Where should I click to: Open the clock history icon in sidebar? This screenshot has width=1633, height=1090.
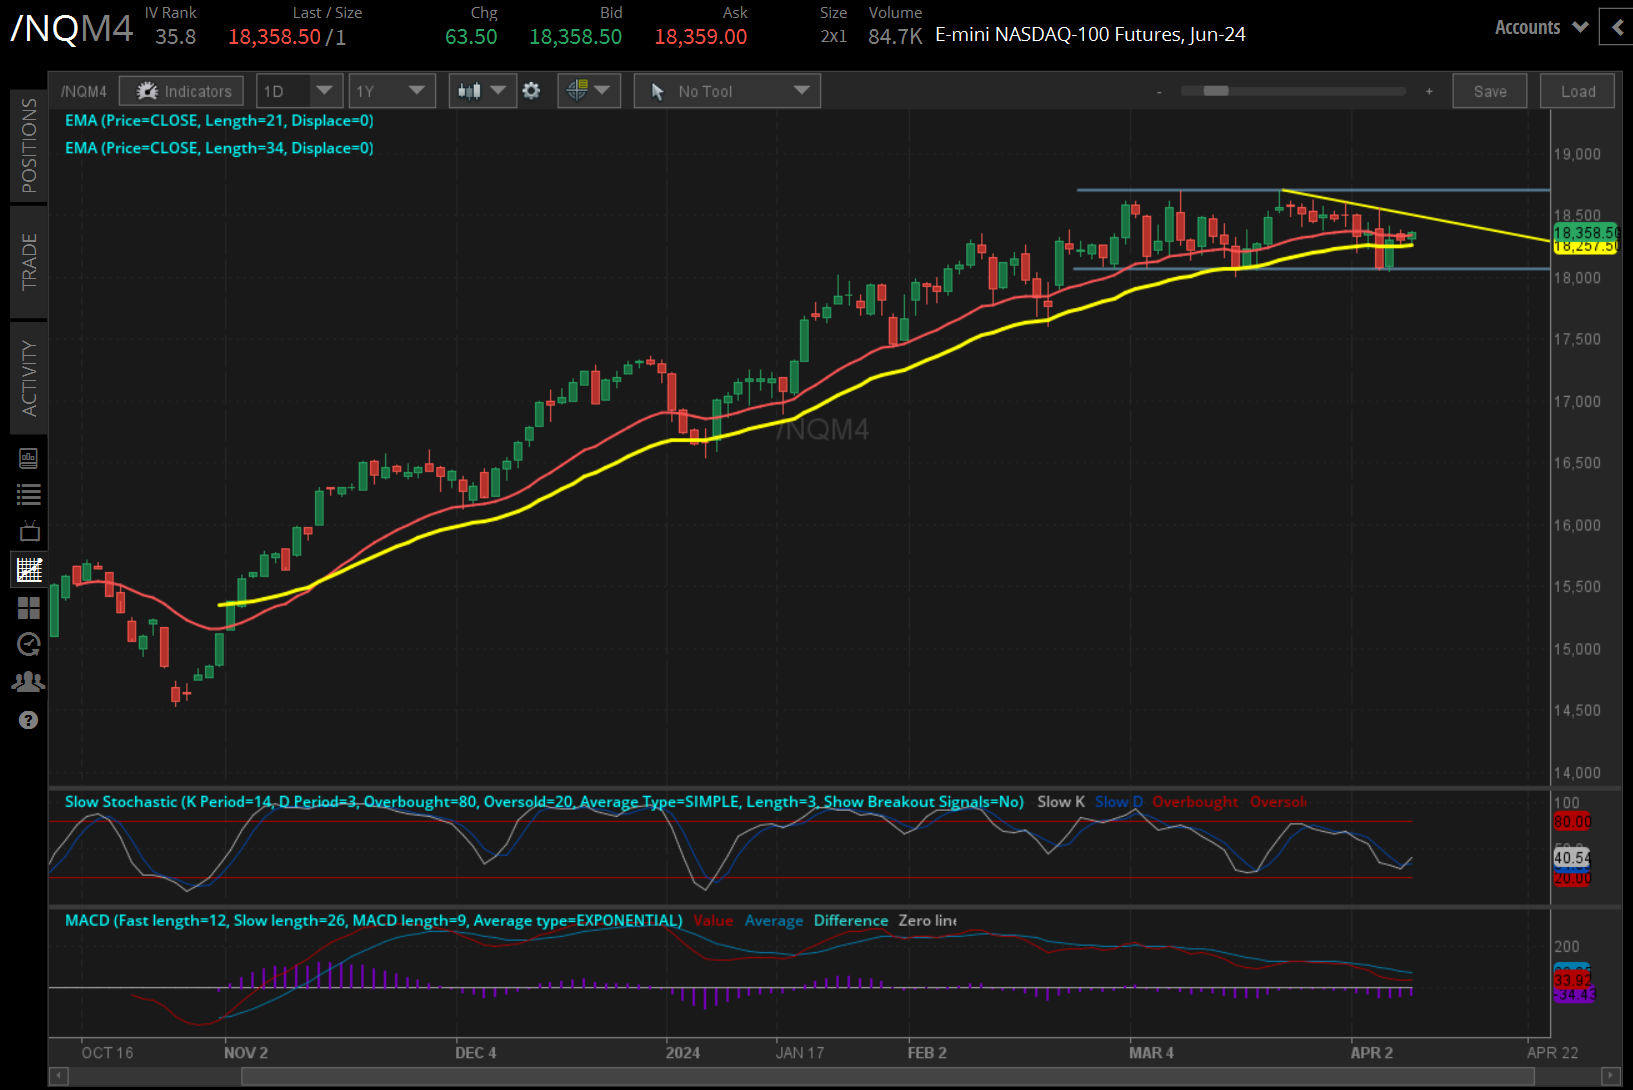click(28, 644)
